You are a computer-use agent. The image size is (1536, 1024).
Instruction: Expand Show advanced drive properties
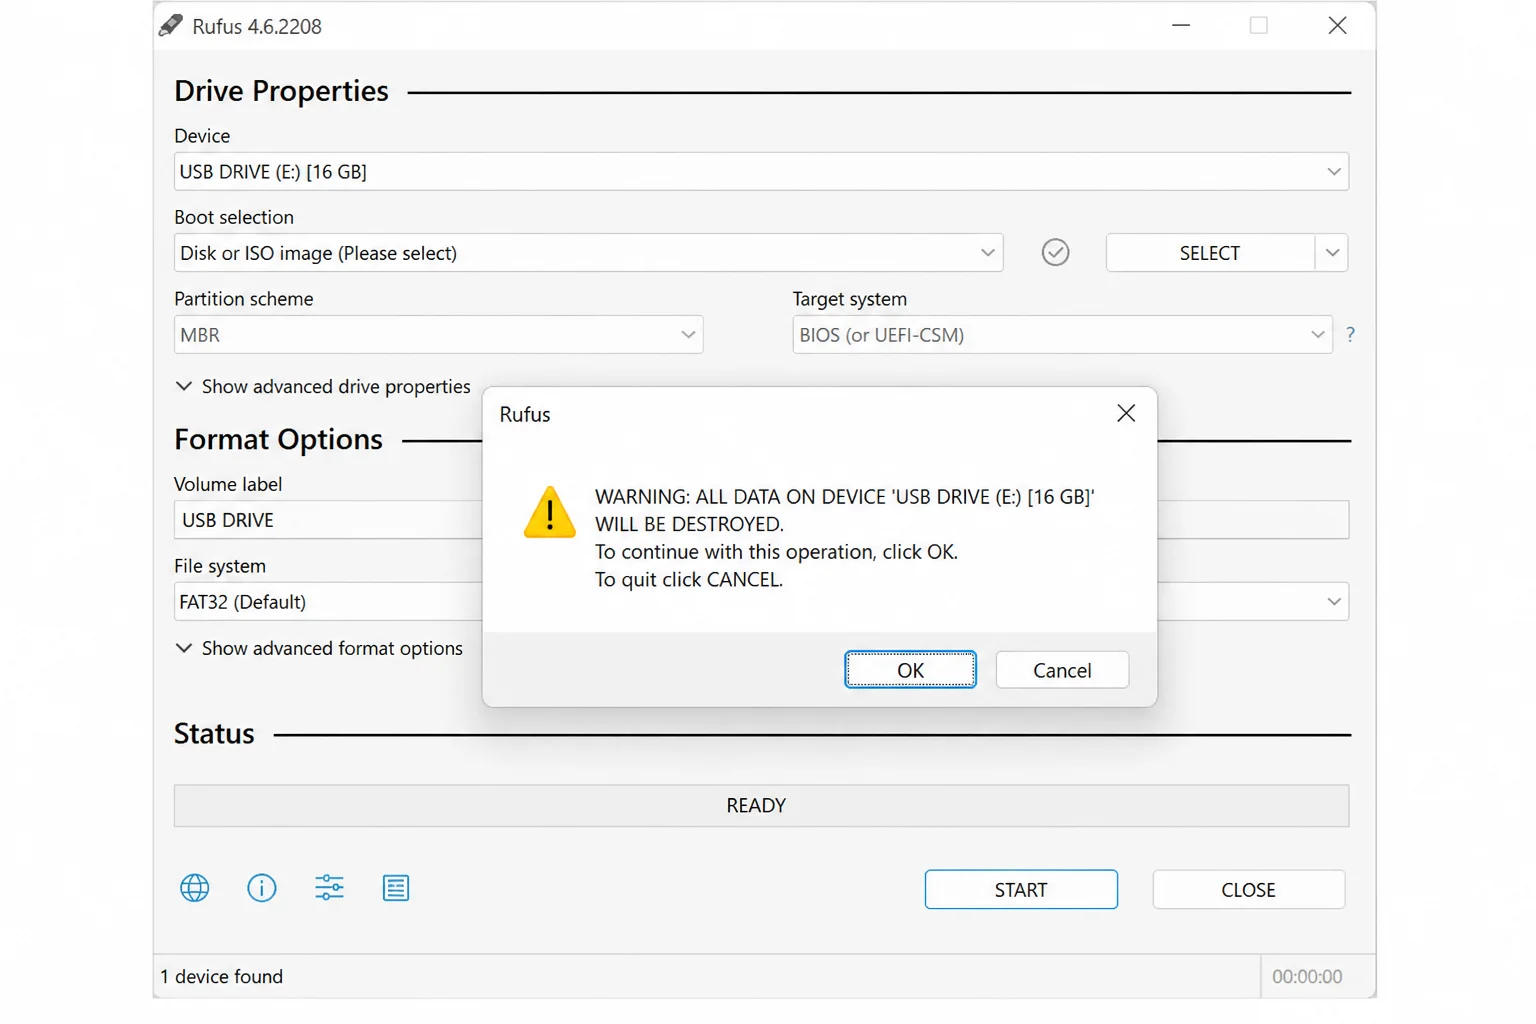click(x=323, y=387)
